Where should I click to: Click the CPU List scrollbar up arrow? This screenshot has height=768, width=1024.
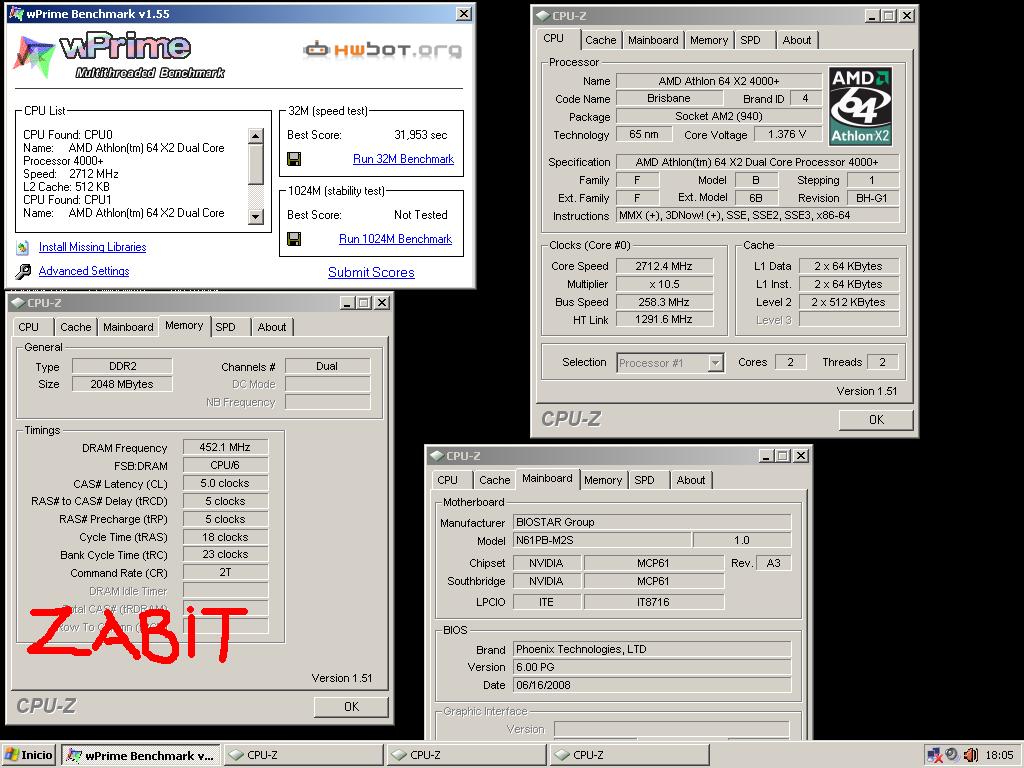pos(256,136)
